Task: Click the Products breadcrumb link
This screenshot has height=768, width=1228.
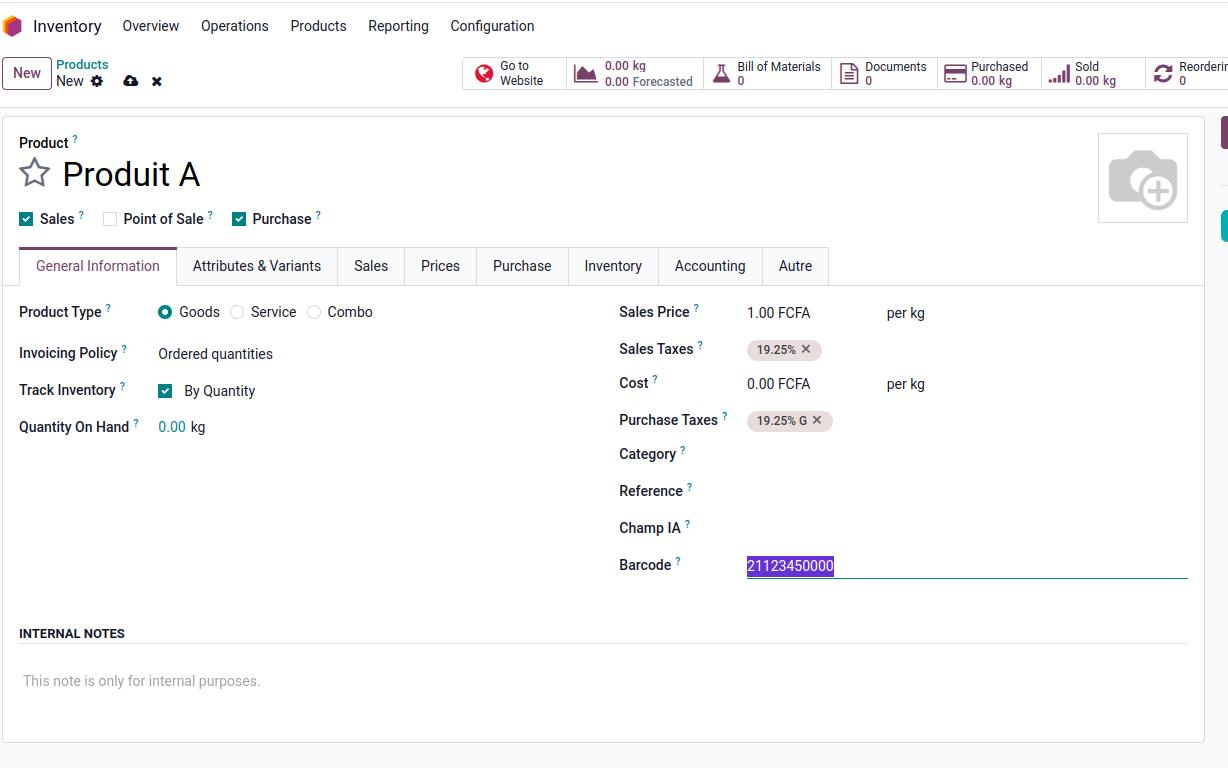Action: tap(82, 65)
